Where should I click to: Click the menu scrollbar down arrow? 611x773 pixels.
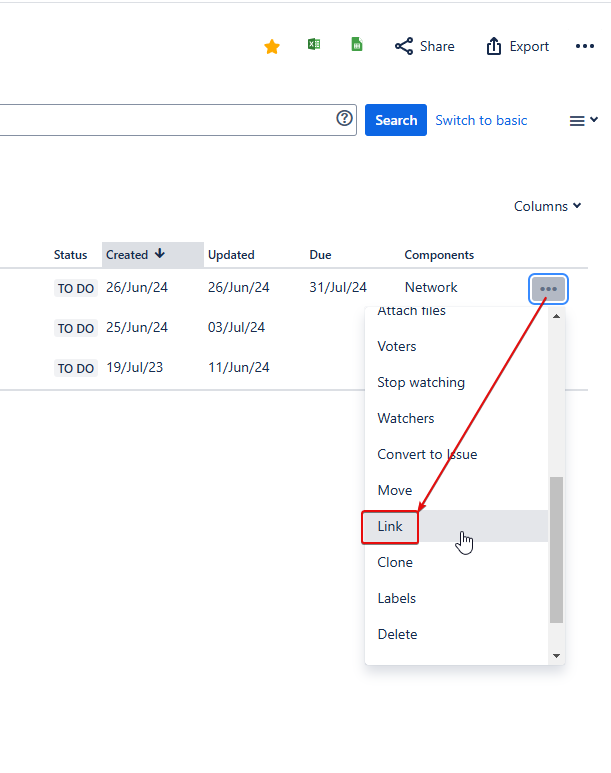(x=556, y=656)
